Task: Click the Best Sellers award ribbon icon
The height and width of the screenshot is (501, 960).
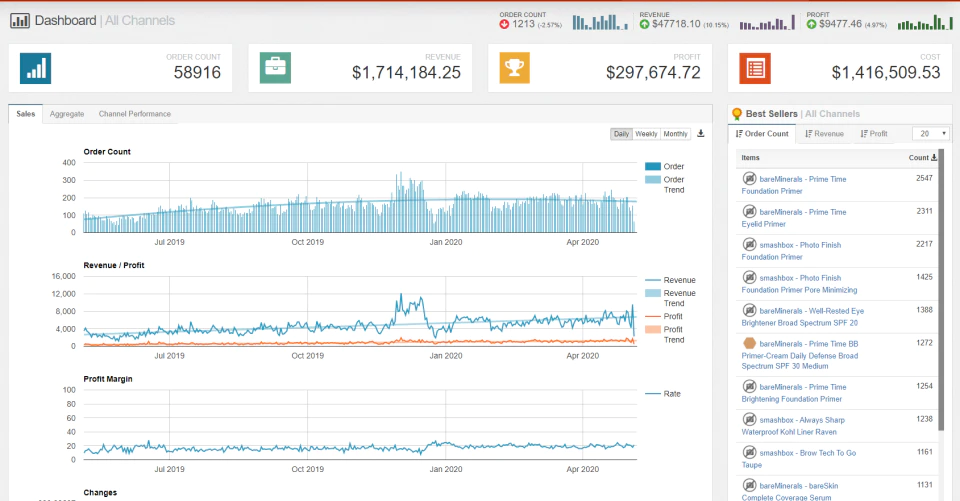Action: tap(737, 114)
